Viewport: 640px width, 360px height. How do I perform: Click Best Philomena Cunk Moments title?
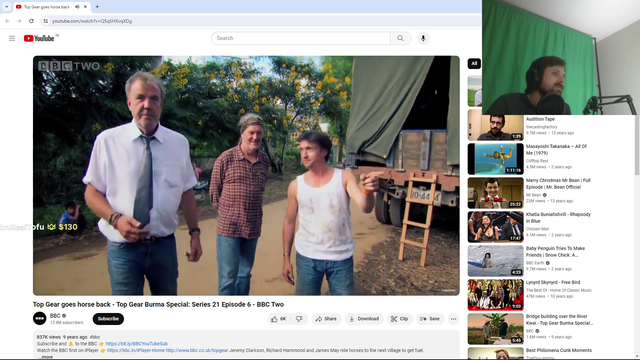558,350
